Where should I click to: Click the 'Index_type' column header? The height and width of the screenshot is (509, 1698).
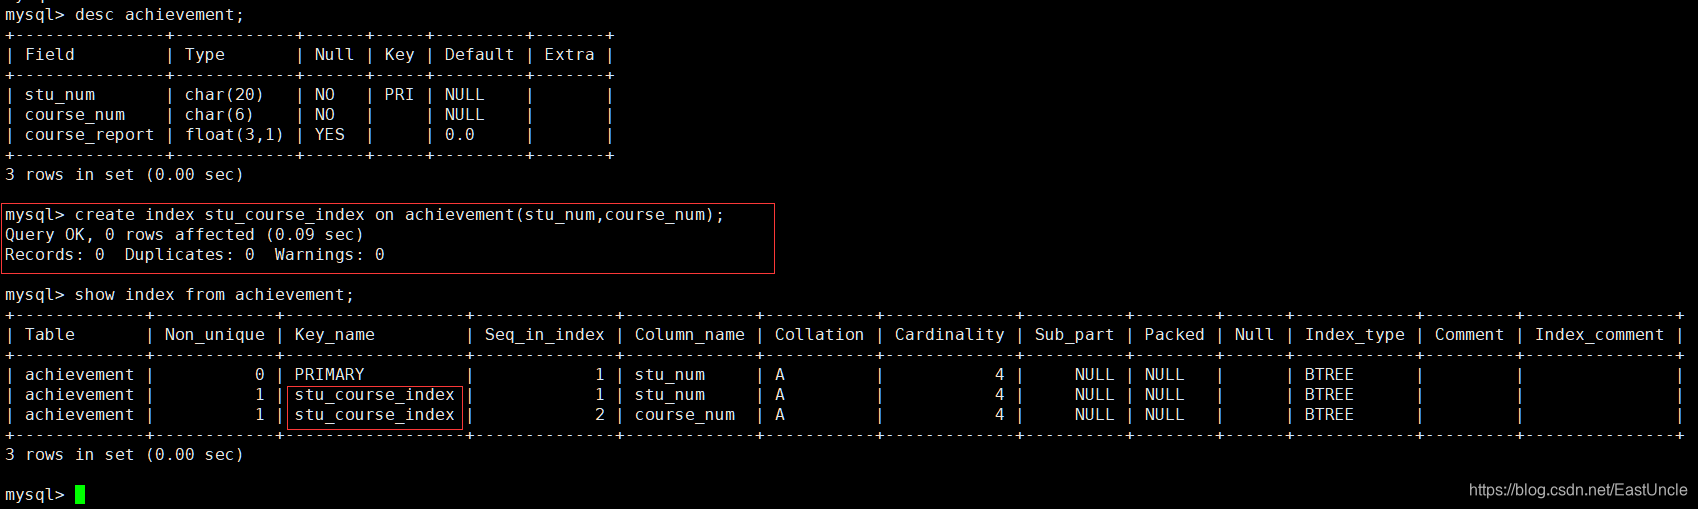pyautogui.click(x=1355, y=335)
